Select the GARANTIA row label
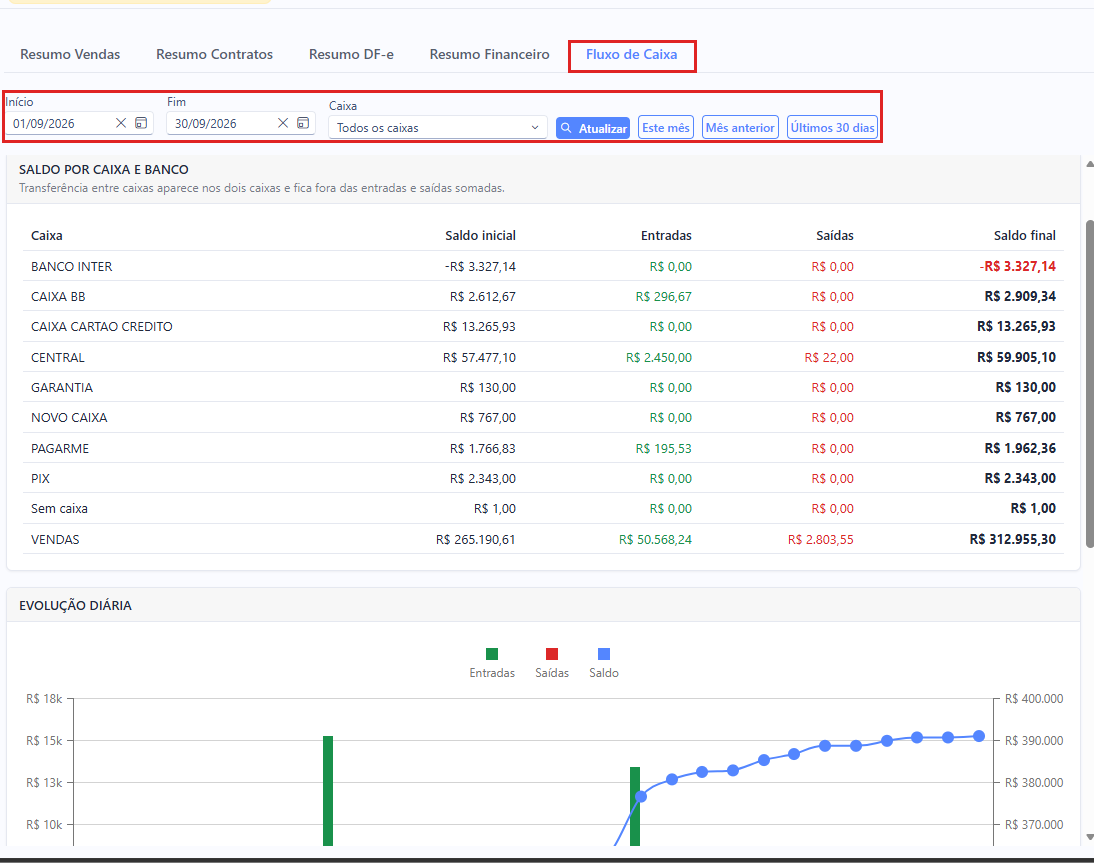This screenshot has width=1094, height=863. click(x=62, y=387)
